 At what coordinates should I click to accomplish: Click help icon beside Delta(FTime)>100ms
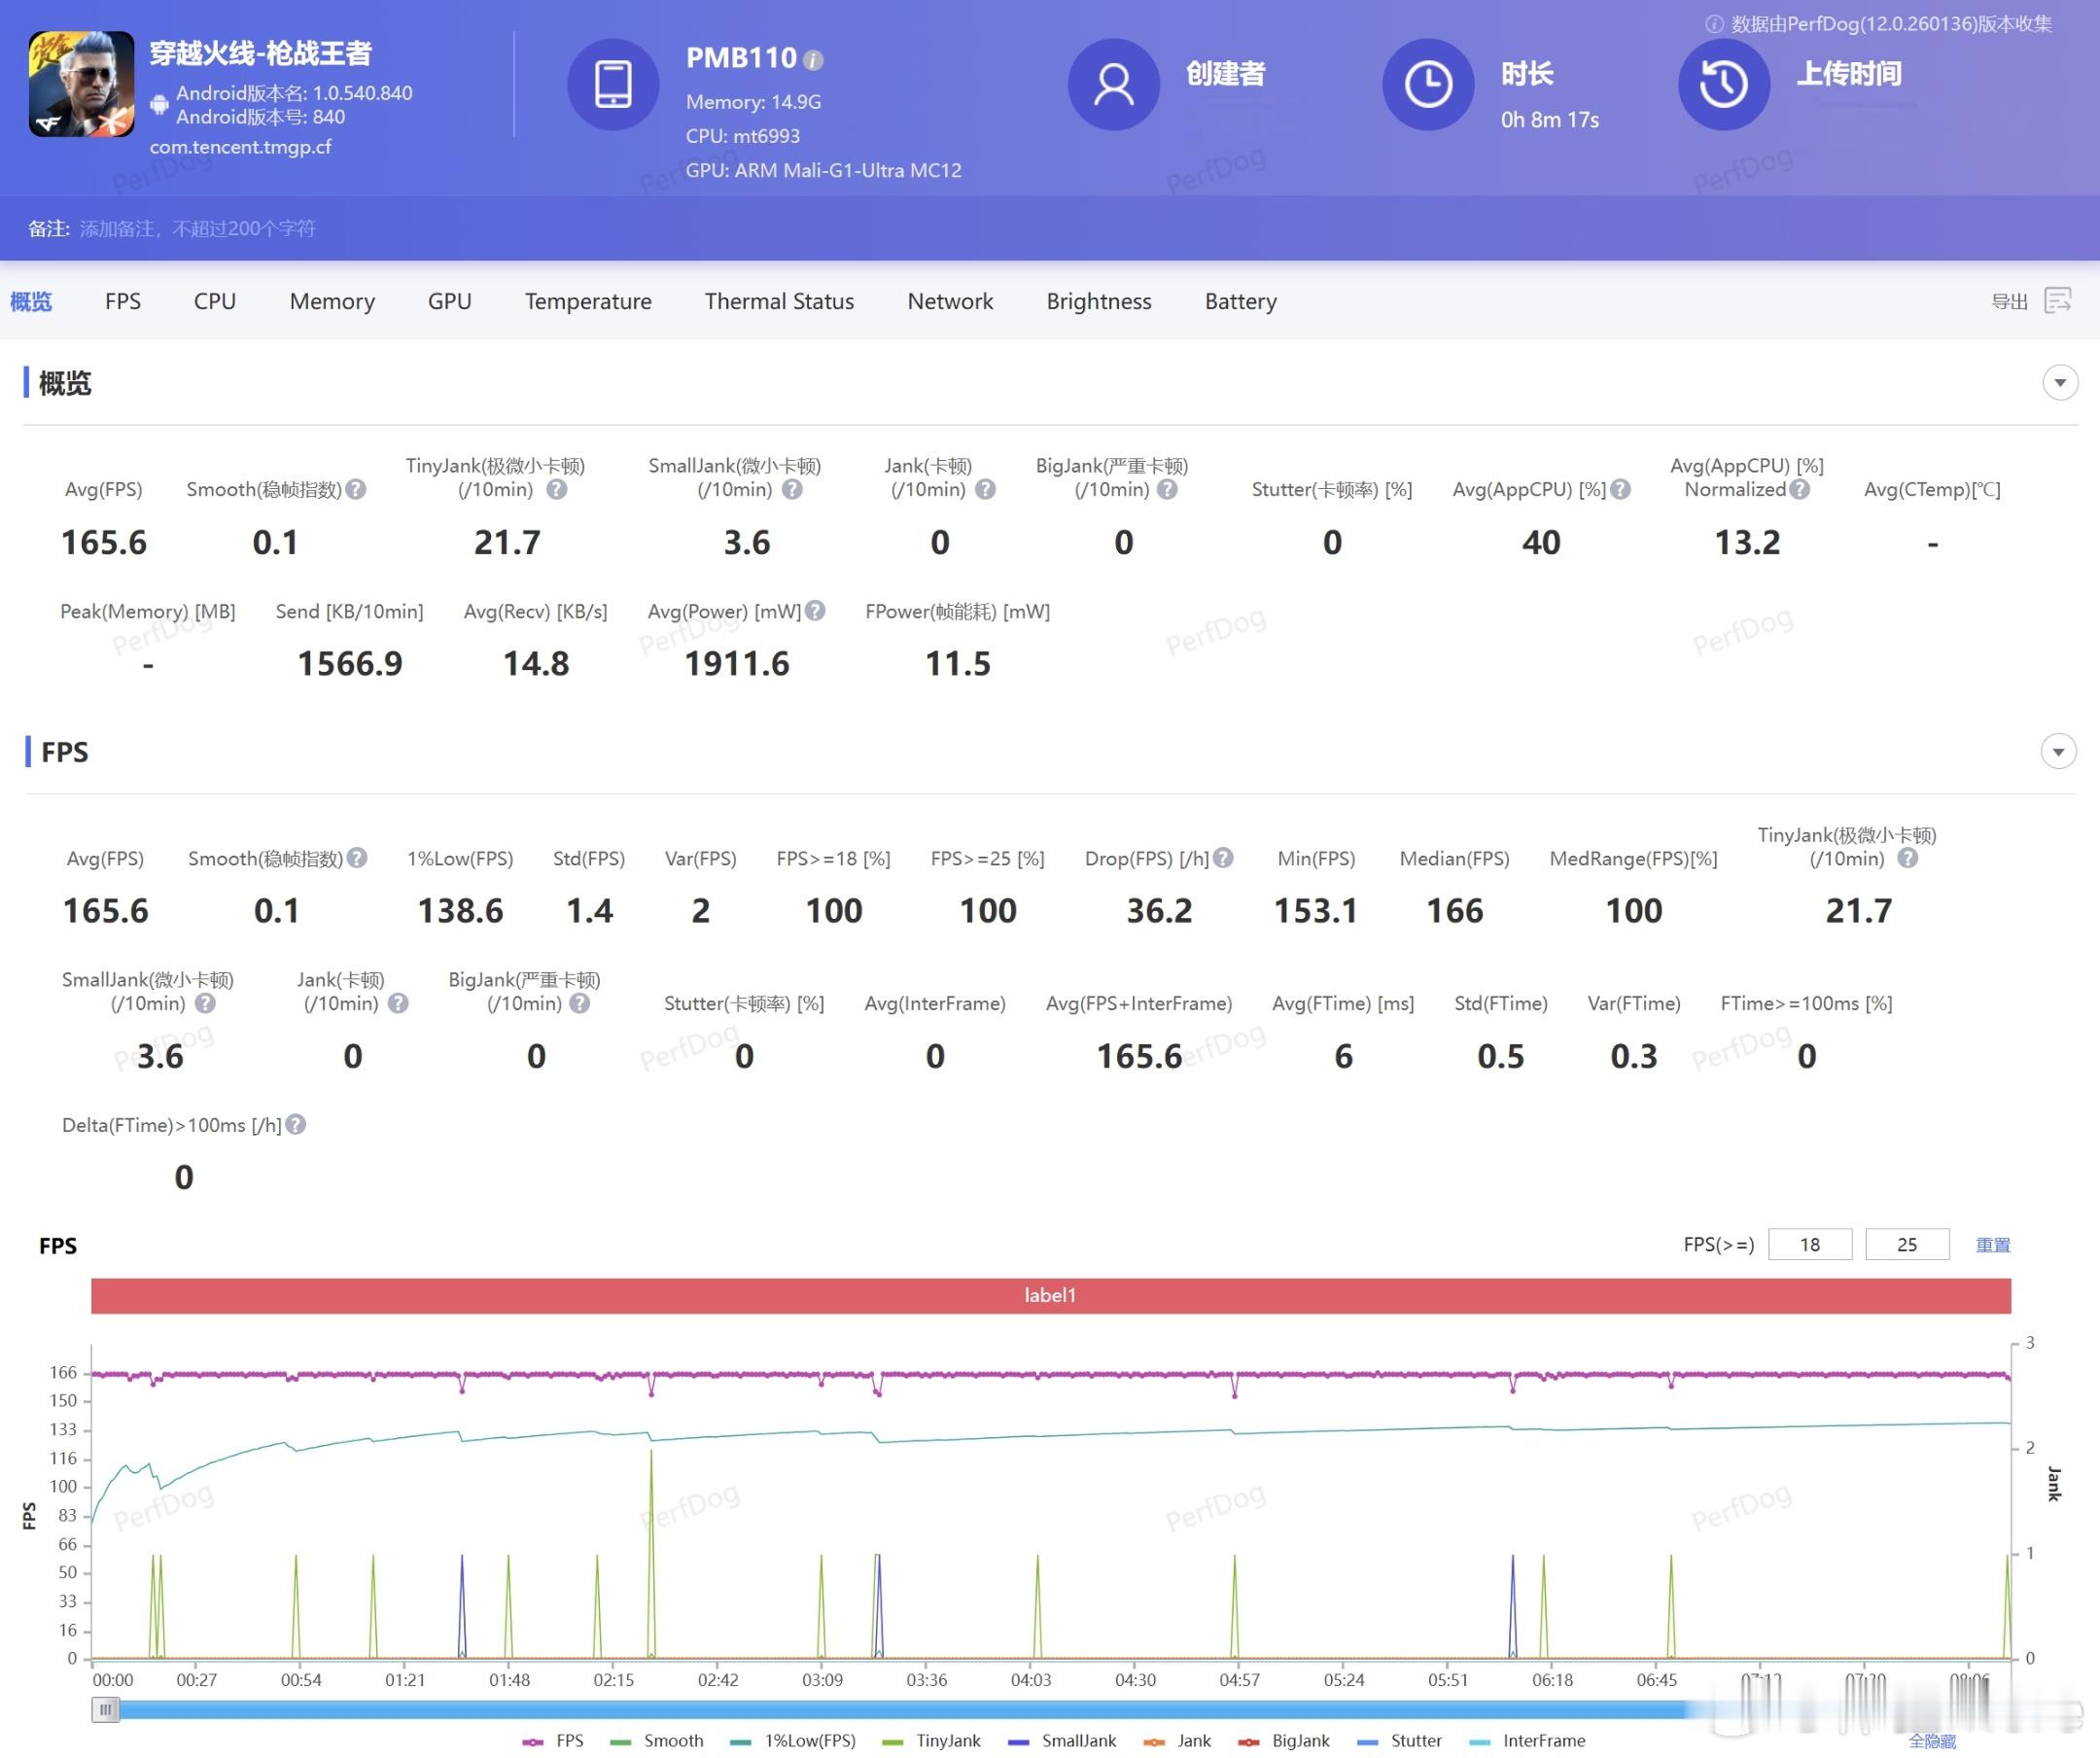point(296,1124)
